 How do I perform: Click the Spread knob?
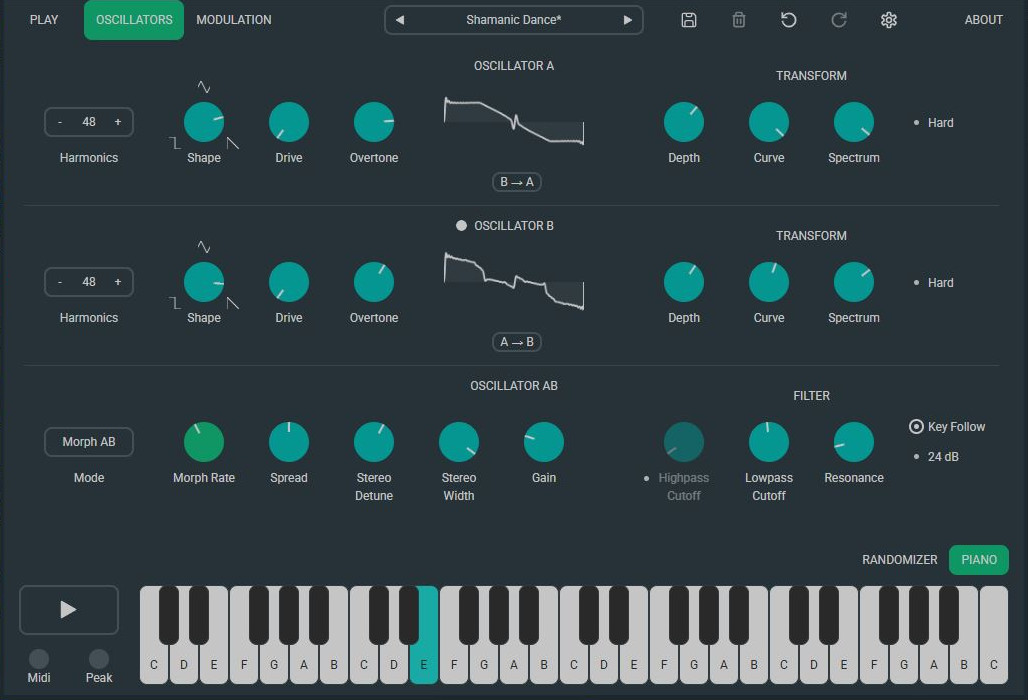tap(288, 442)
